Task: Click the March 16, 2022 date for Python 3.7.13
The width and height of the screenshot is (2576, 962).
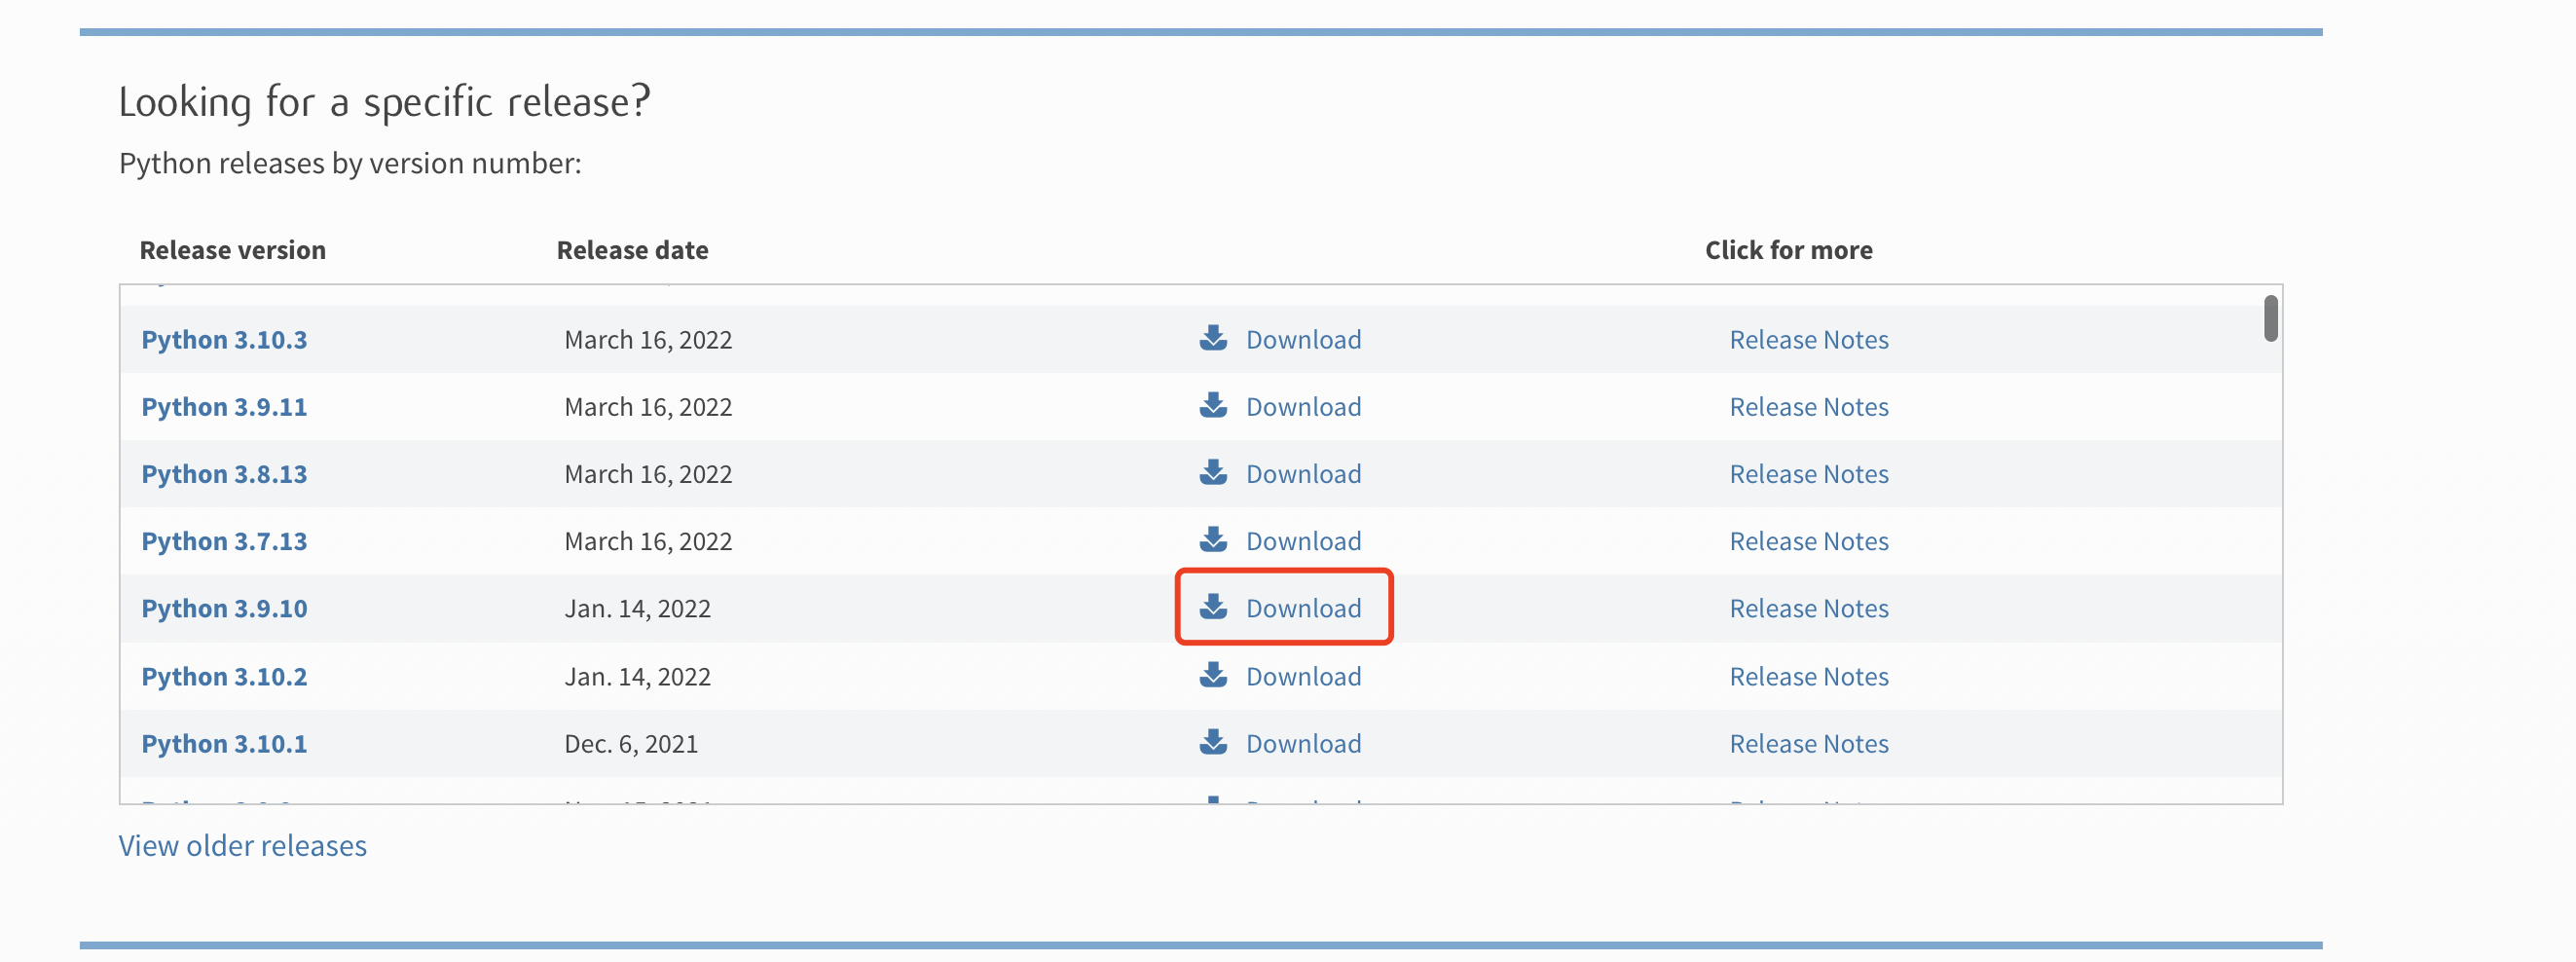Action: 648,541
